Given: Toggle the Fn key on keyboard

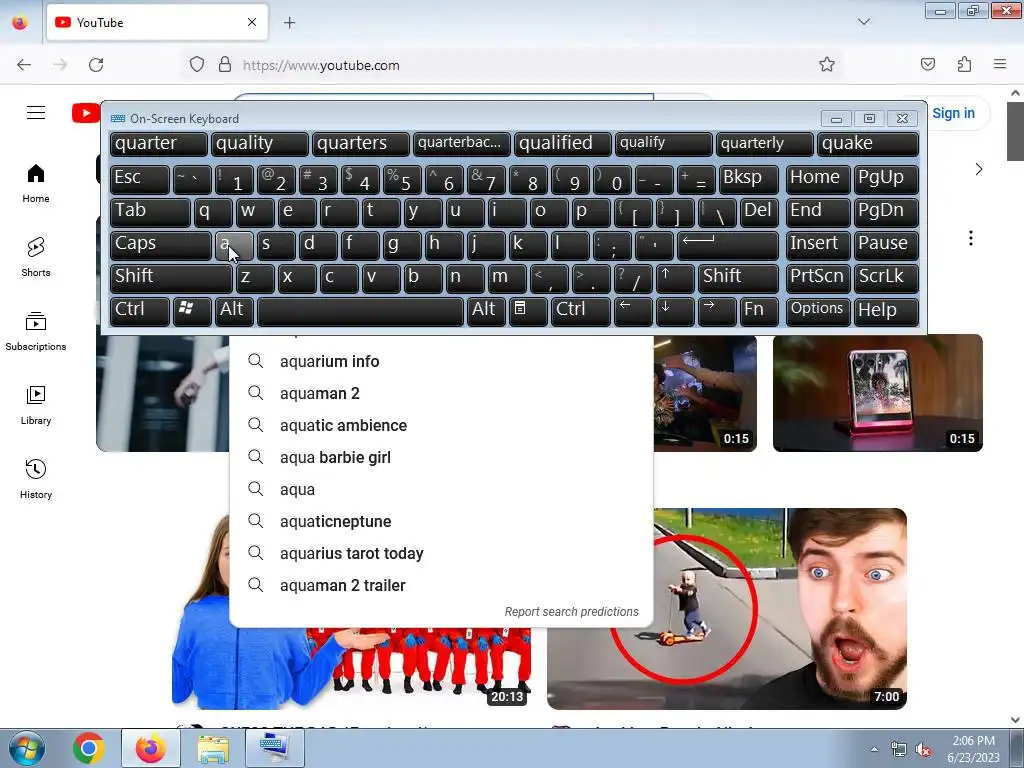Looking at the screenshot, I should pos(759,310).
